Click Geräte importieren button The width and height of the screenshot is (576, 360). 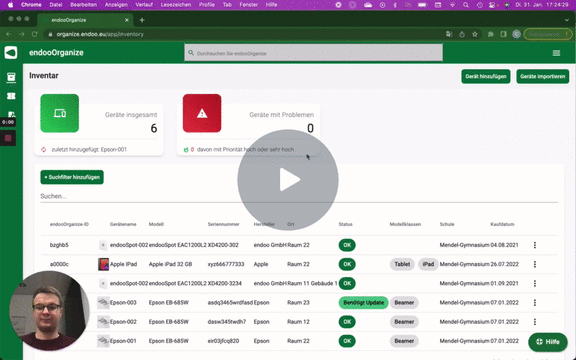(x=543, y=76)
